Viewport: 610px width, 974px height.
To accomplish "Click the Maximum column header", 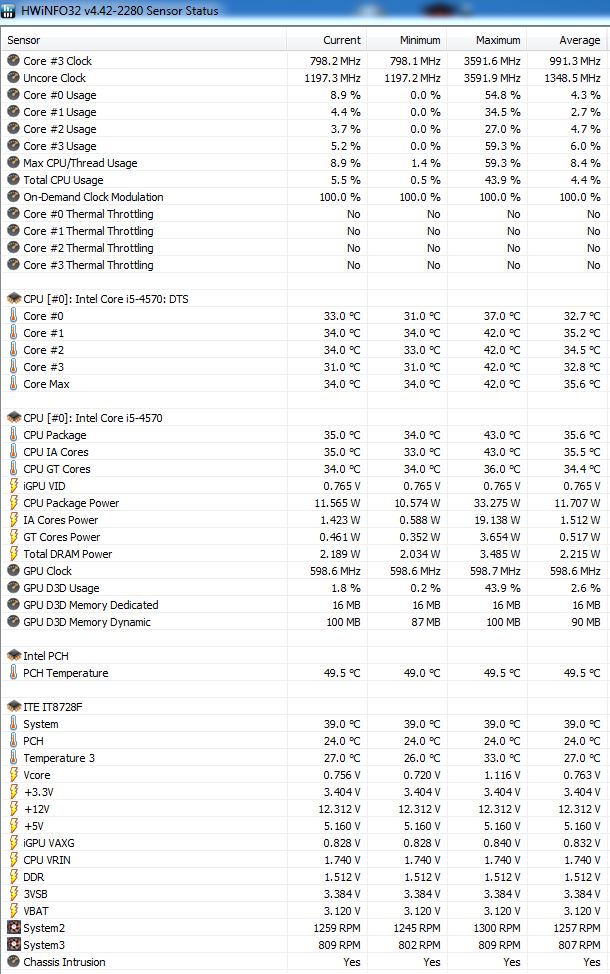I will pos(498,40).
